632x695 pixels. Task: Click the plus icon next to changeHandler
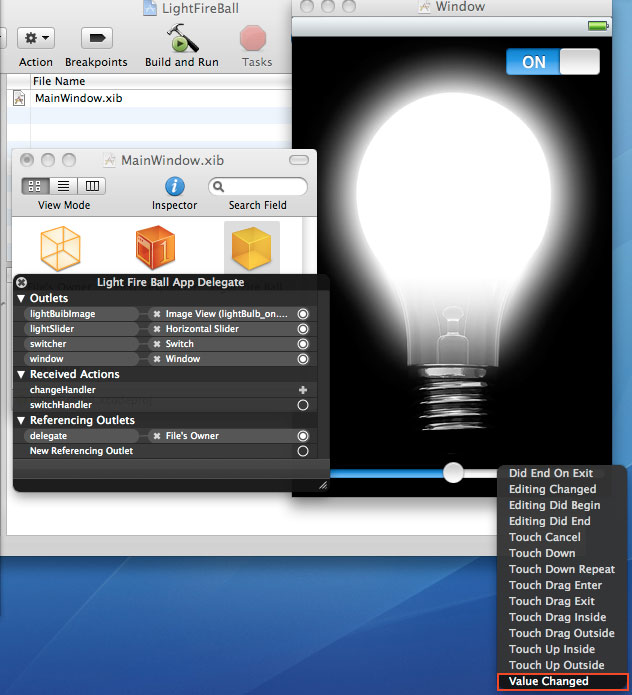(303, 390)
